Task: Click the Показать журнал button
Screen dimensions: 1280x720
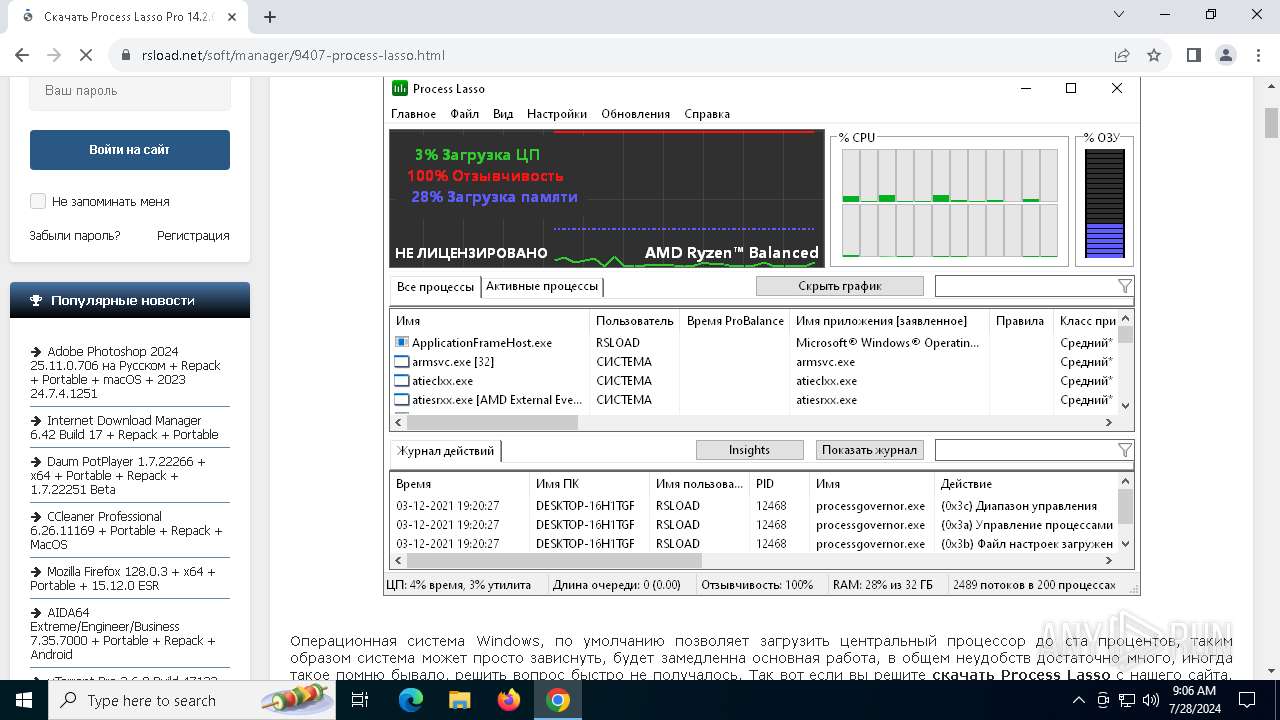Action: (869, 450)
